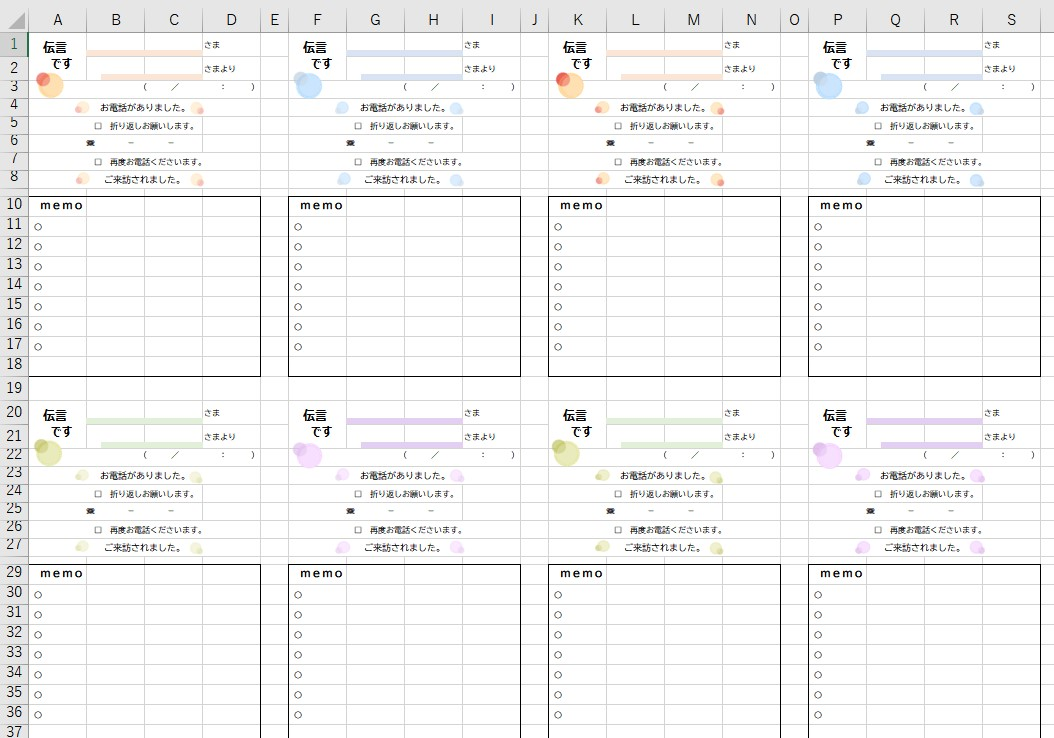Select row 36 header

click(14, 712)
